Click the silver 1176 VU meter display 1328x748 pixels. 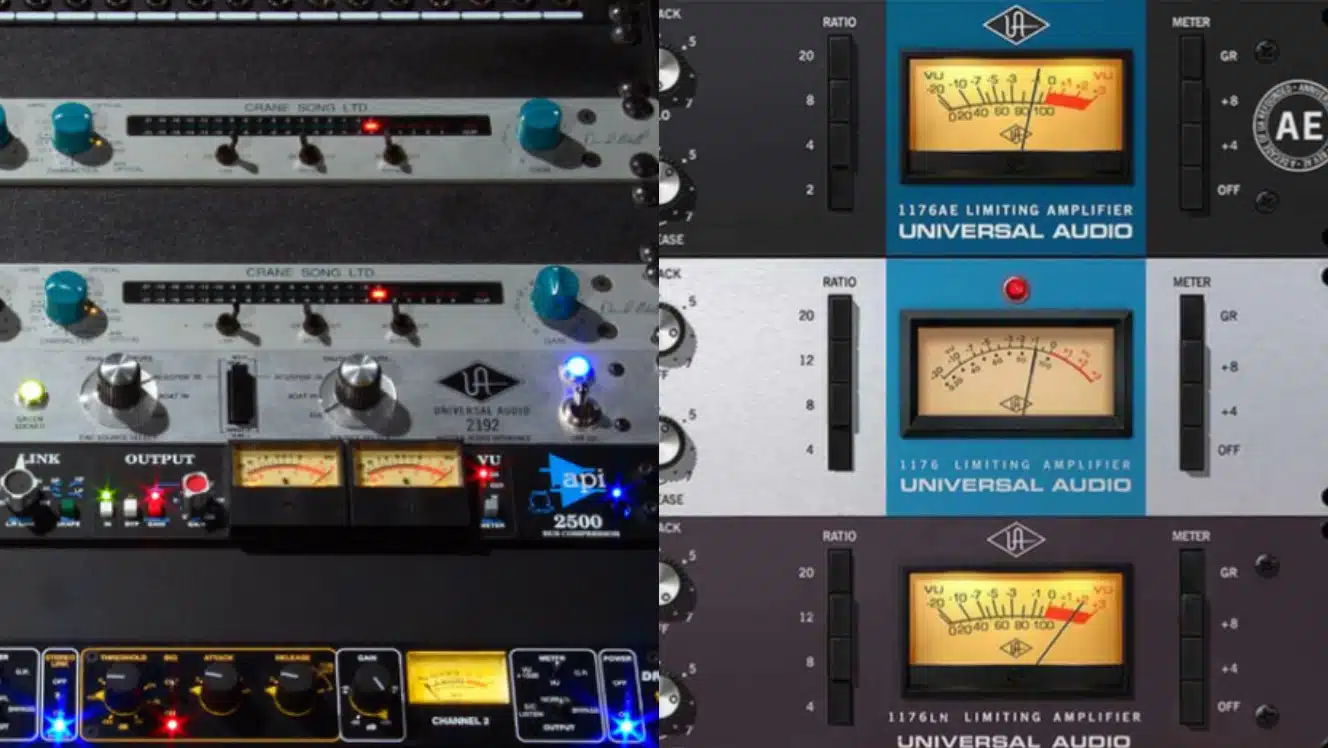[1016, 374]
